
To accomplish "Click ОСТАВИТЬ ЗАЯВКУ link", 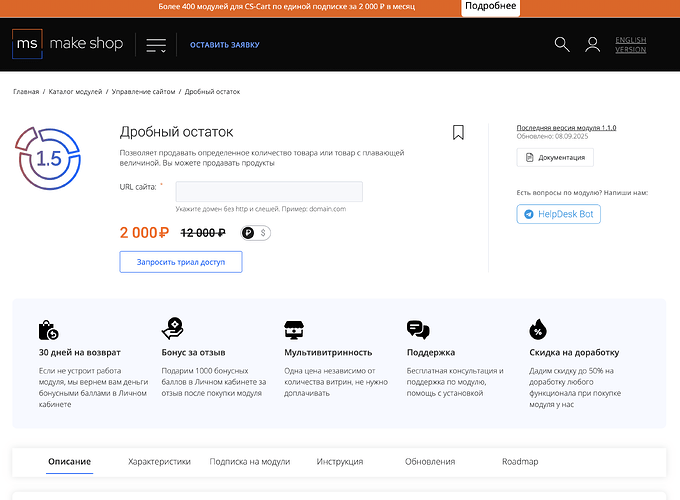I will click(x=225, y=45).
